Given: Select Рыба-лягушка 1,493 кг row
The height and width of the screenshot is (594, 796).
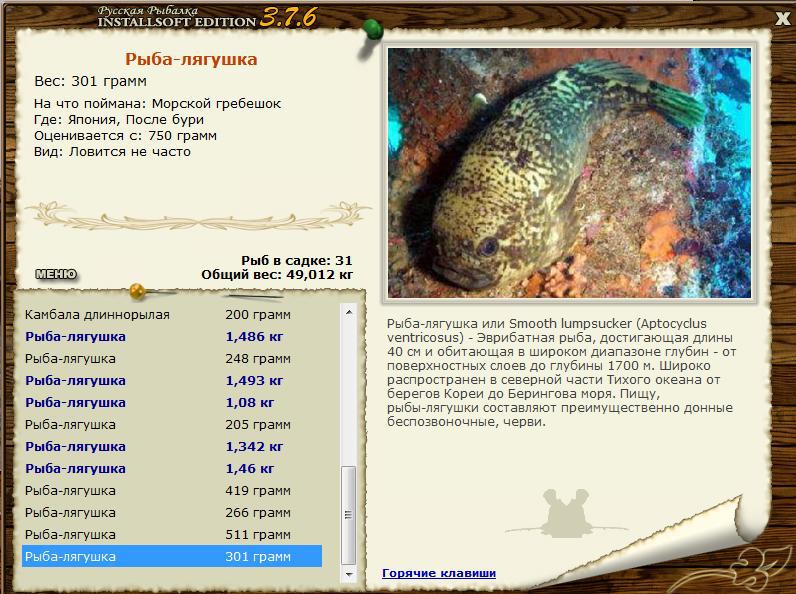Looking at the screenshot, I should [x=172, y=381].
